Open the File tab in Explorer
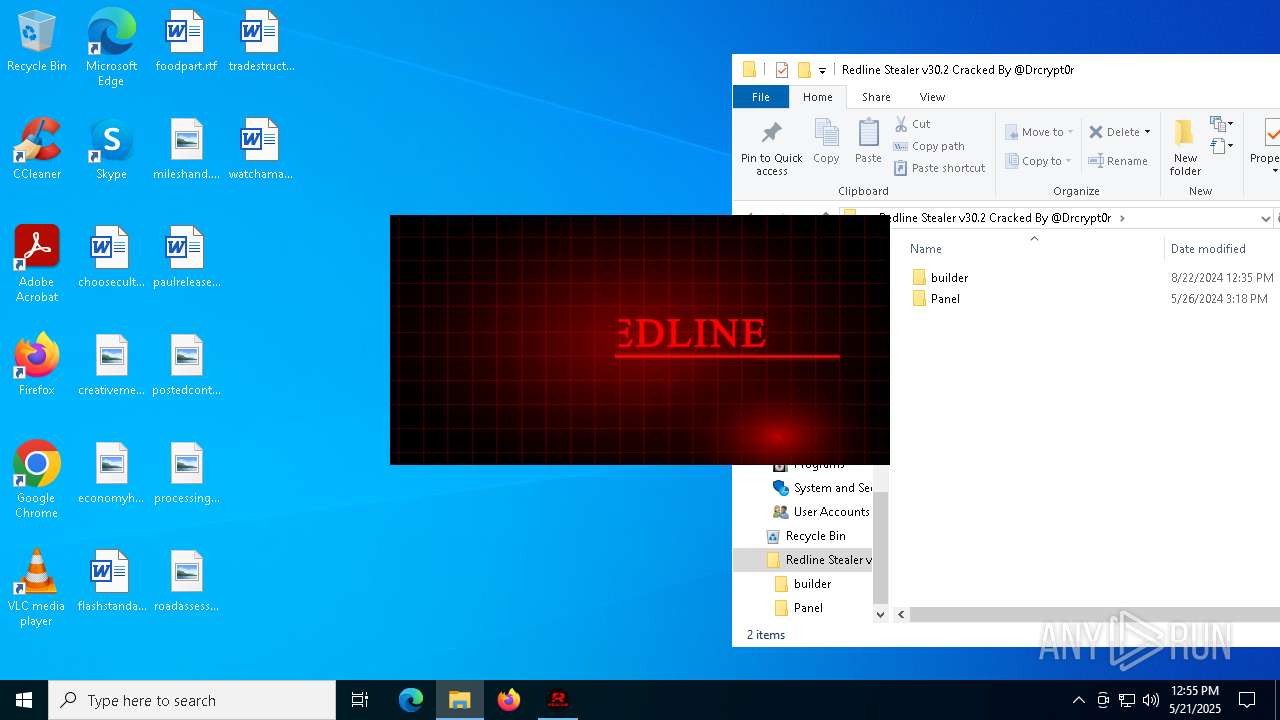This screenshot has height=720, width=1280. tap(761, 97)
